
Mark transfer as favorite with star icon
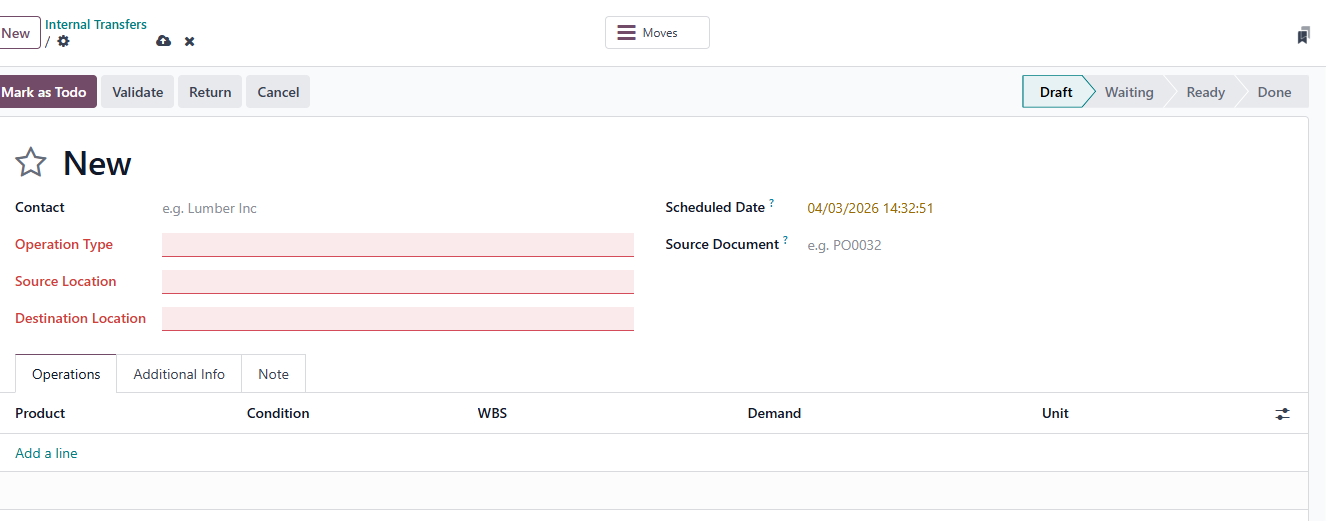pyautogui.click(x=31, y=162)
